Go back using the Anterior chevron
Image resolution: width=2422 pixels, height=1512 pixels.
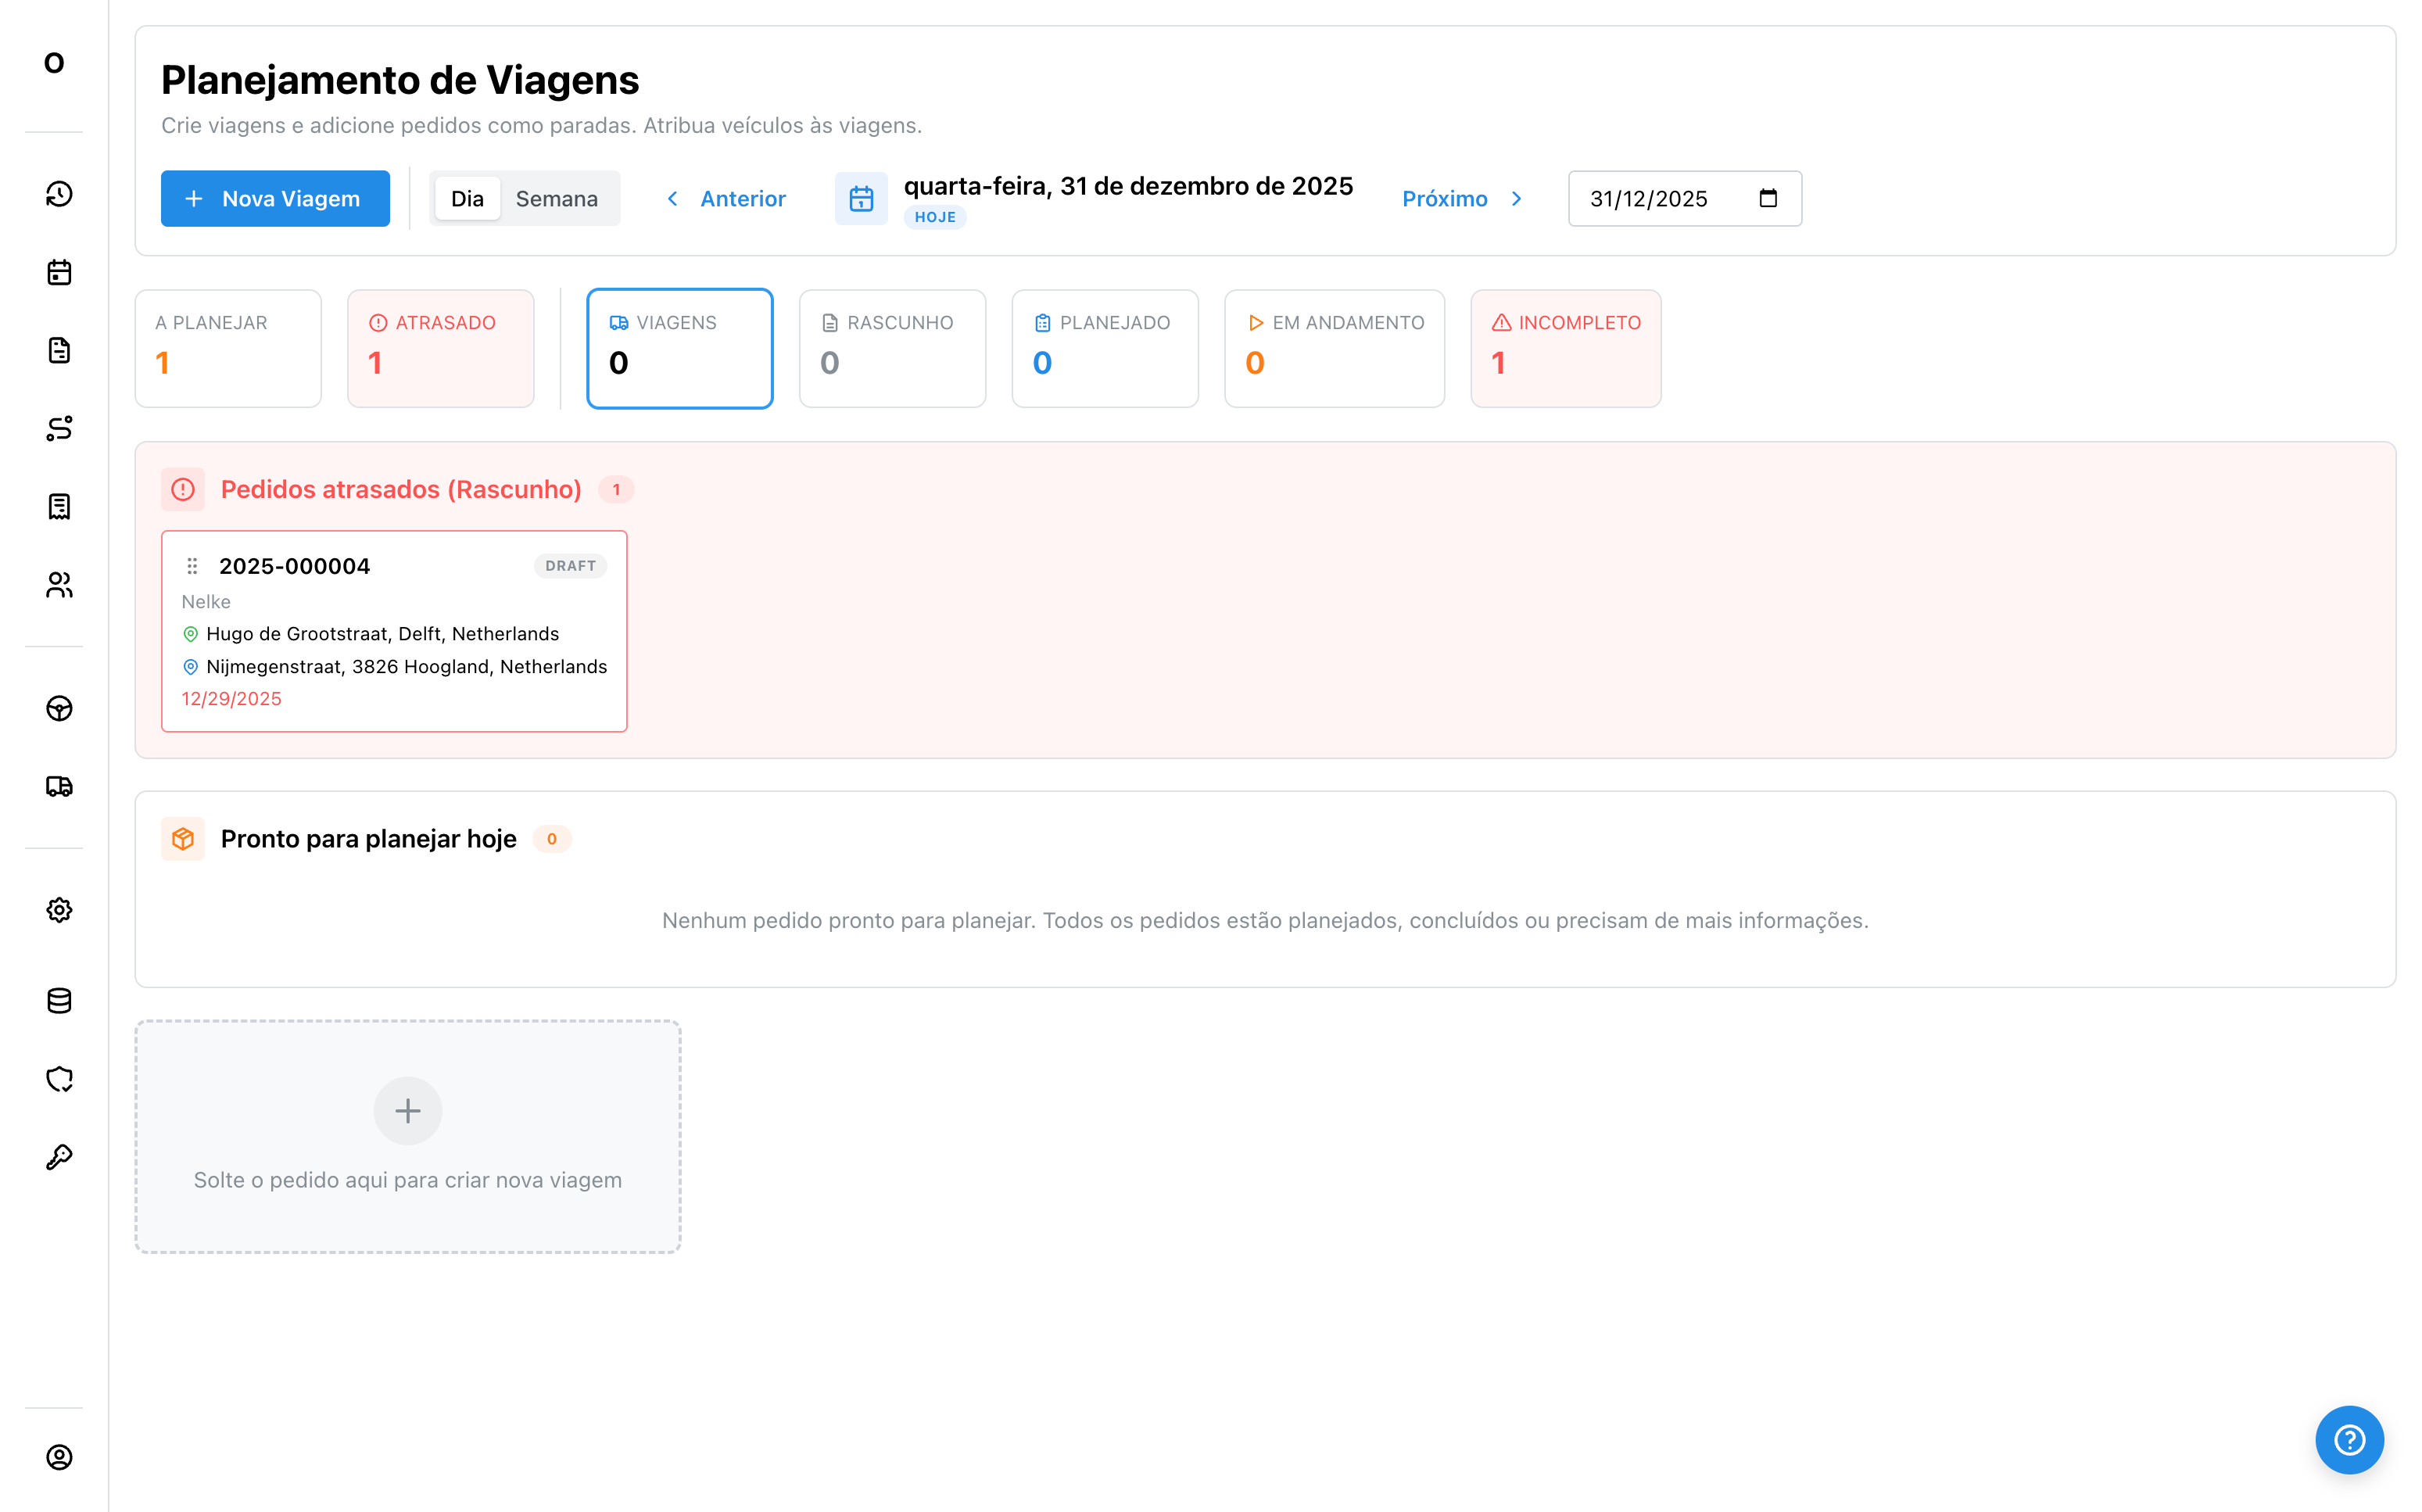(x=672, y=198)
